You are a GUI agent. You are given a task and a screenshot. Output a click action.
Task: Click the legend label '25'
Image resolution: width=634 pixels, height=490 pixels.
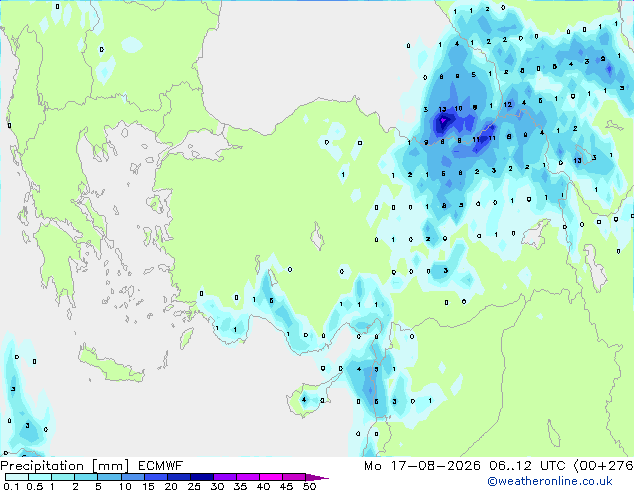(194, 486)
